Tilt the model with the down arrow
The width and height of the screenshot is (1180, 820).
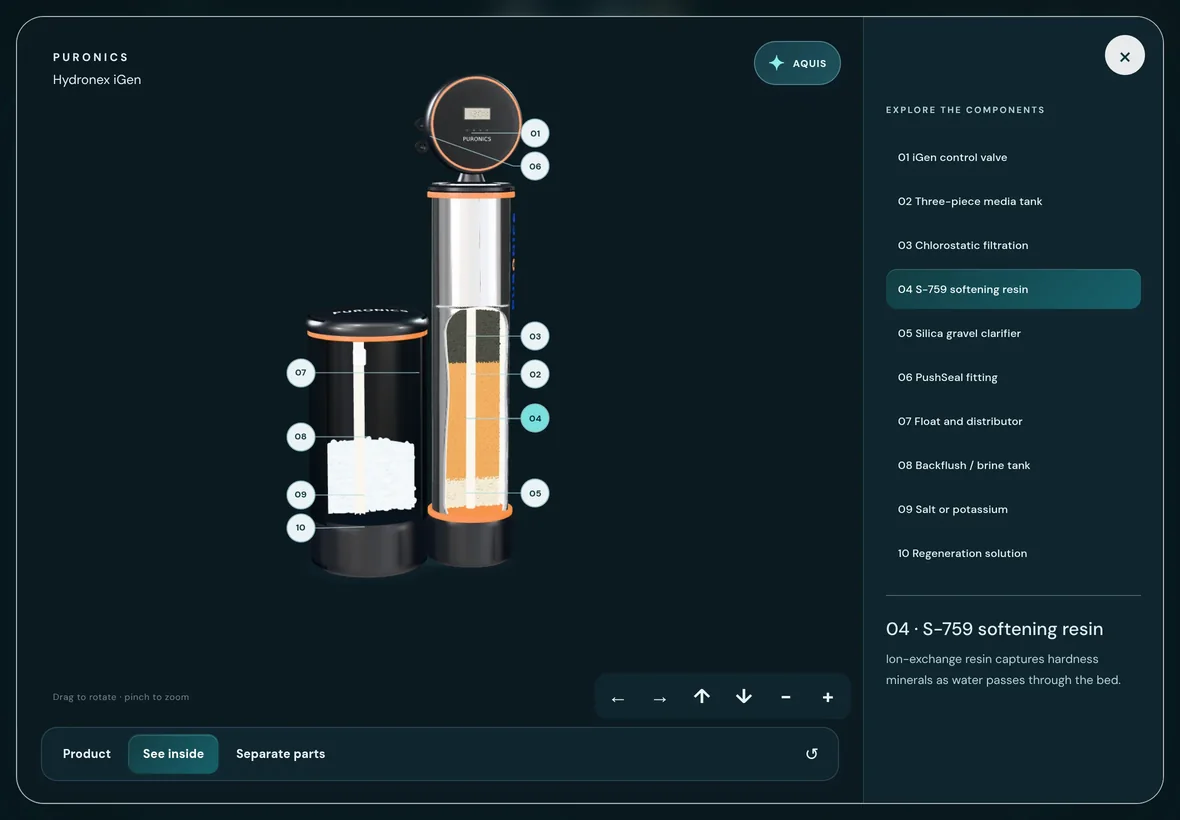[744, 697]
